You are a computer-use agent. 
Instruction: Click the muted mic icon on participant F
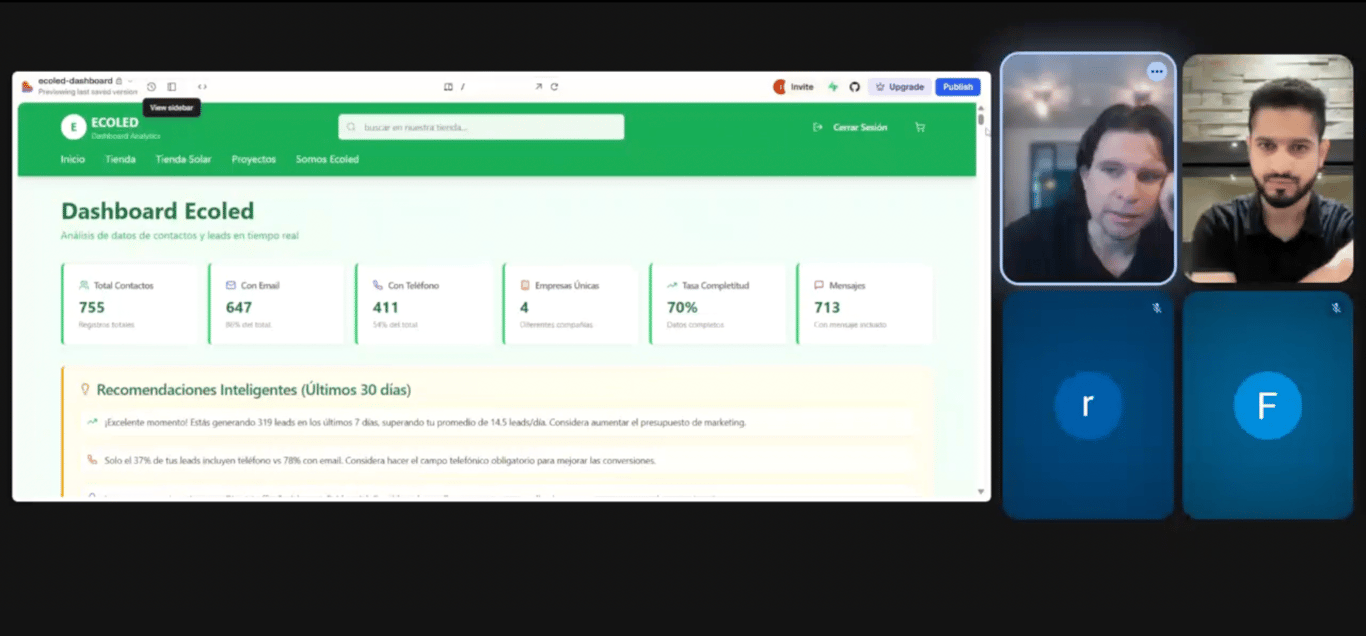coord(1336,308)
